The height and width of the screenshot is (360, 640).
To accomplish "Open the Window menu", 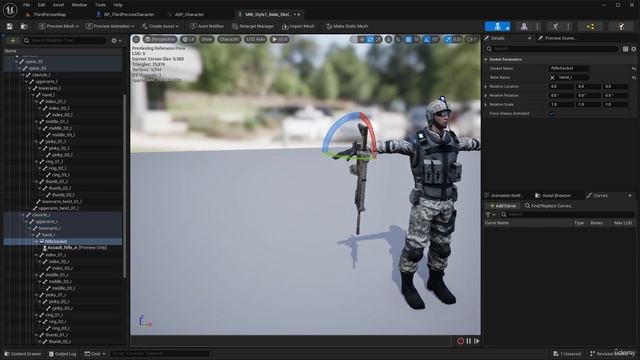I will (79, 5).
